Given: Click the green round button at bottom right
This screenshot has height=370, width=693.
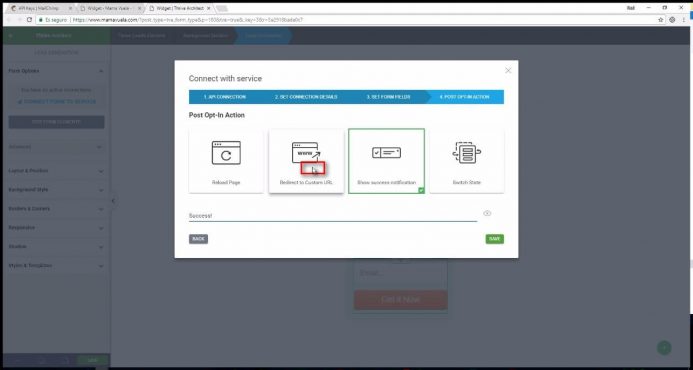Looking at the screenshot, I should click(x=664, y=347).
